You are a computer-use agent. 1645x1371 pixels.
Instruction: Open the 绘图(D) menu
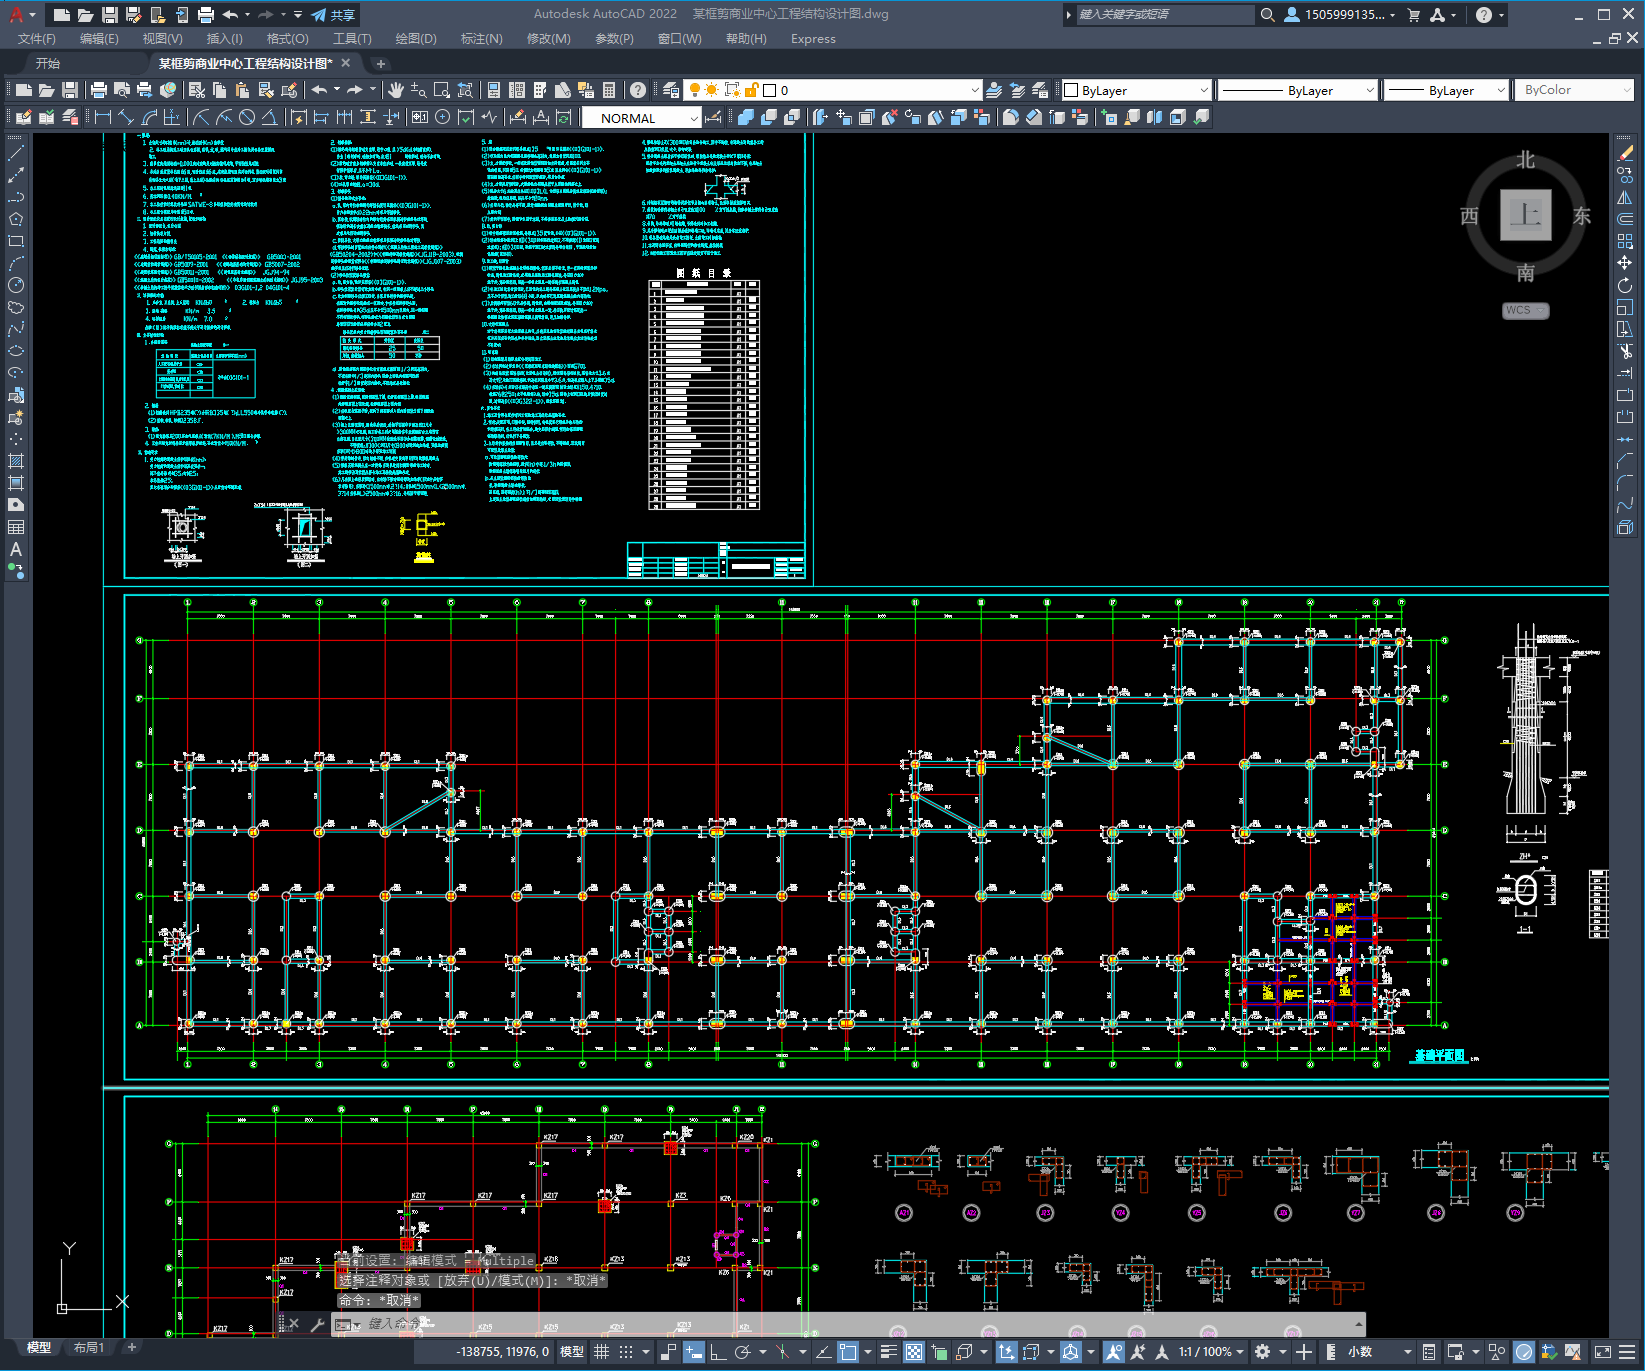click(416, 39)
